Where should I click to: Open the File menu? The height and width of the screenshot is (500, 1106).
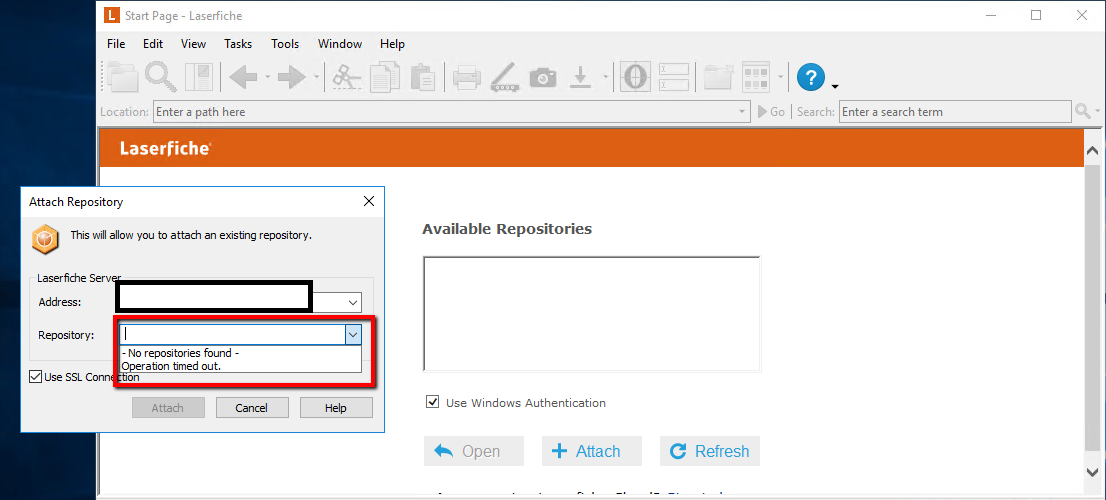116,44
